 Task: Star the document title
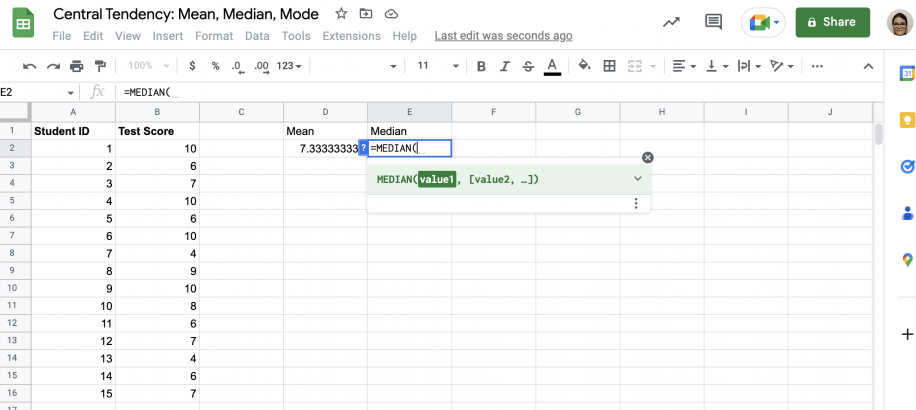[341, 14]
